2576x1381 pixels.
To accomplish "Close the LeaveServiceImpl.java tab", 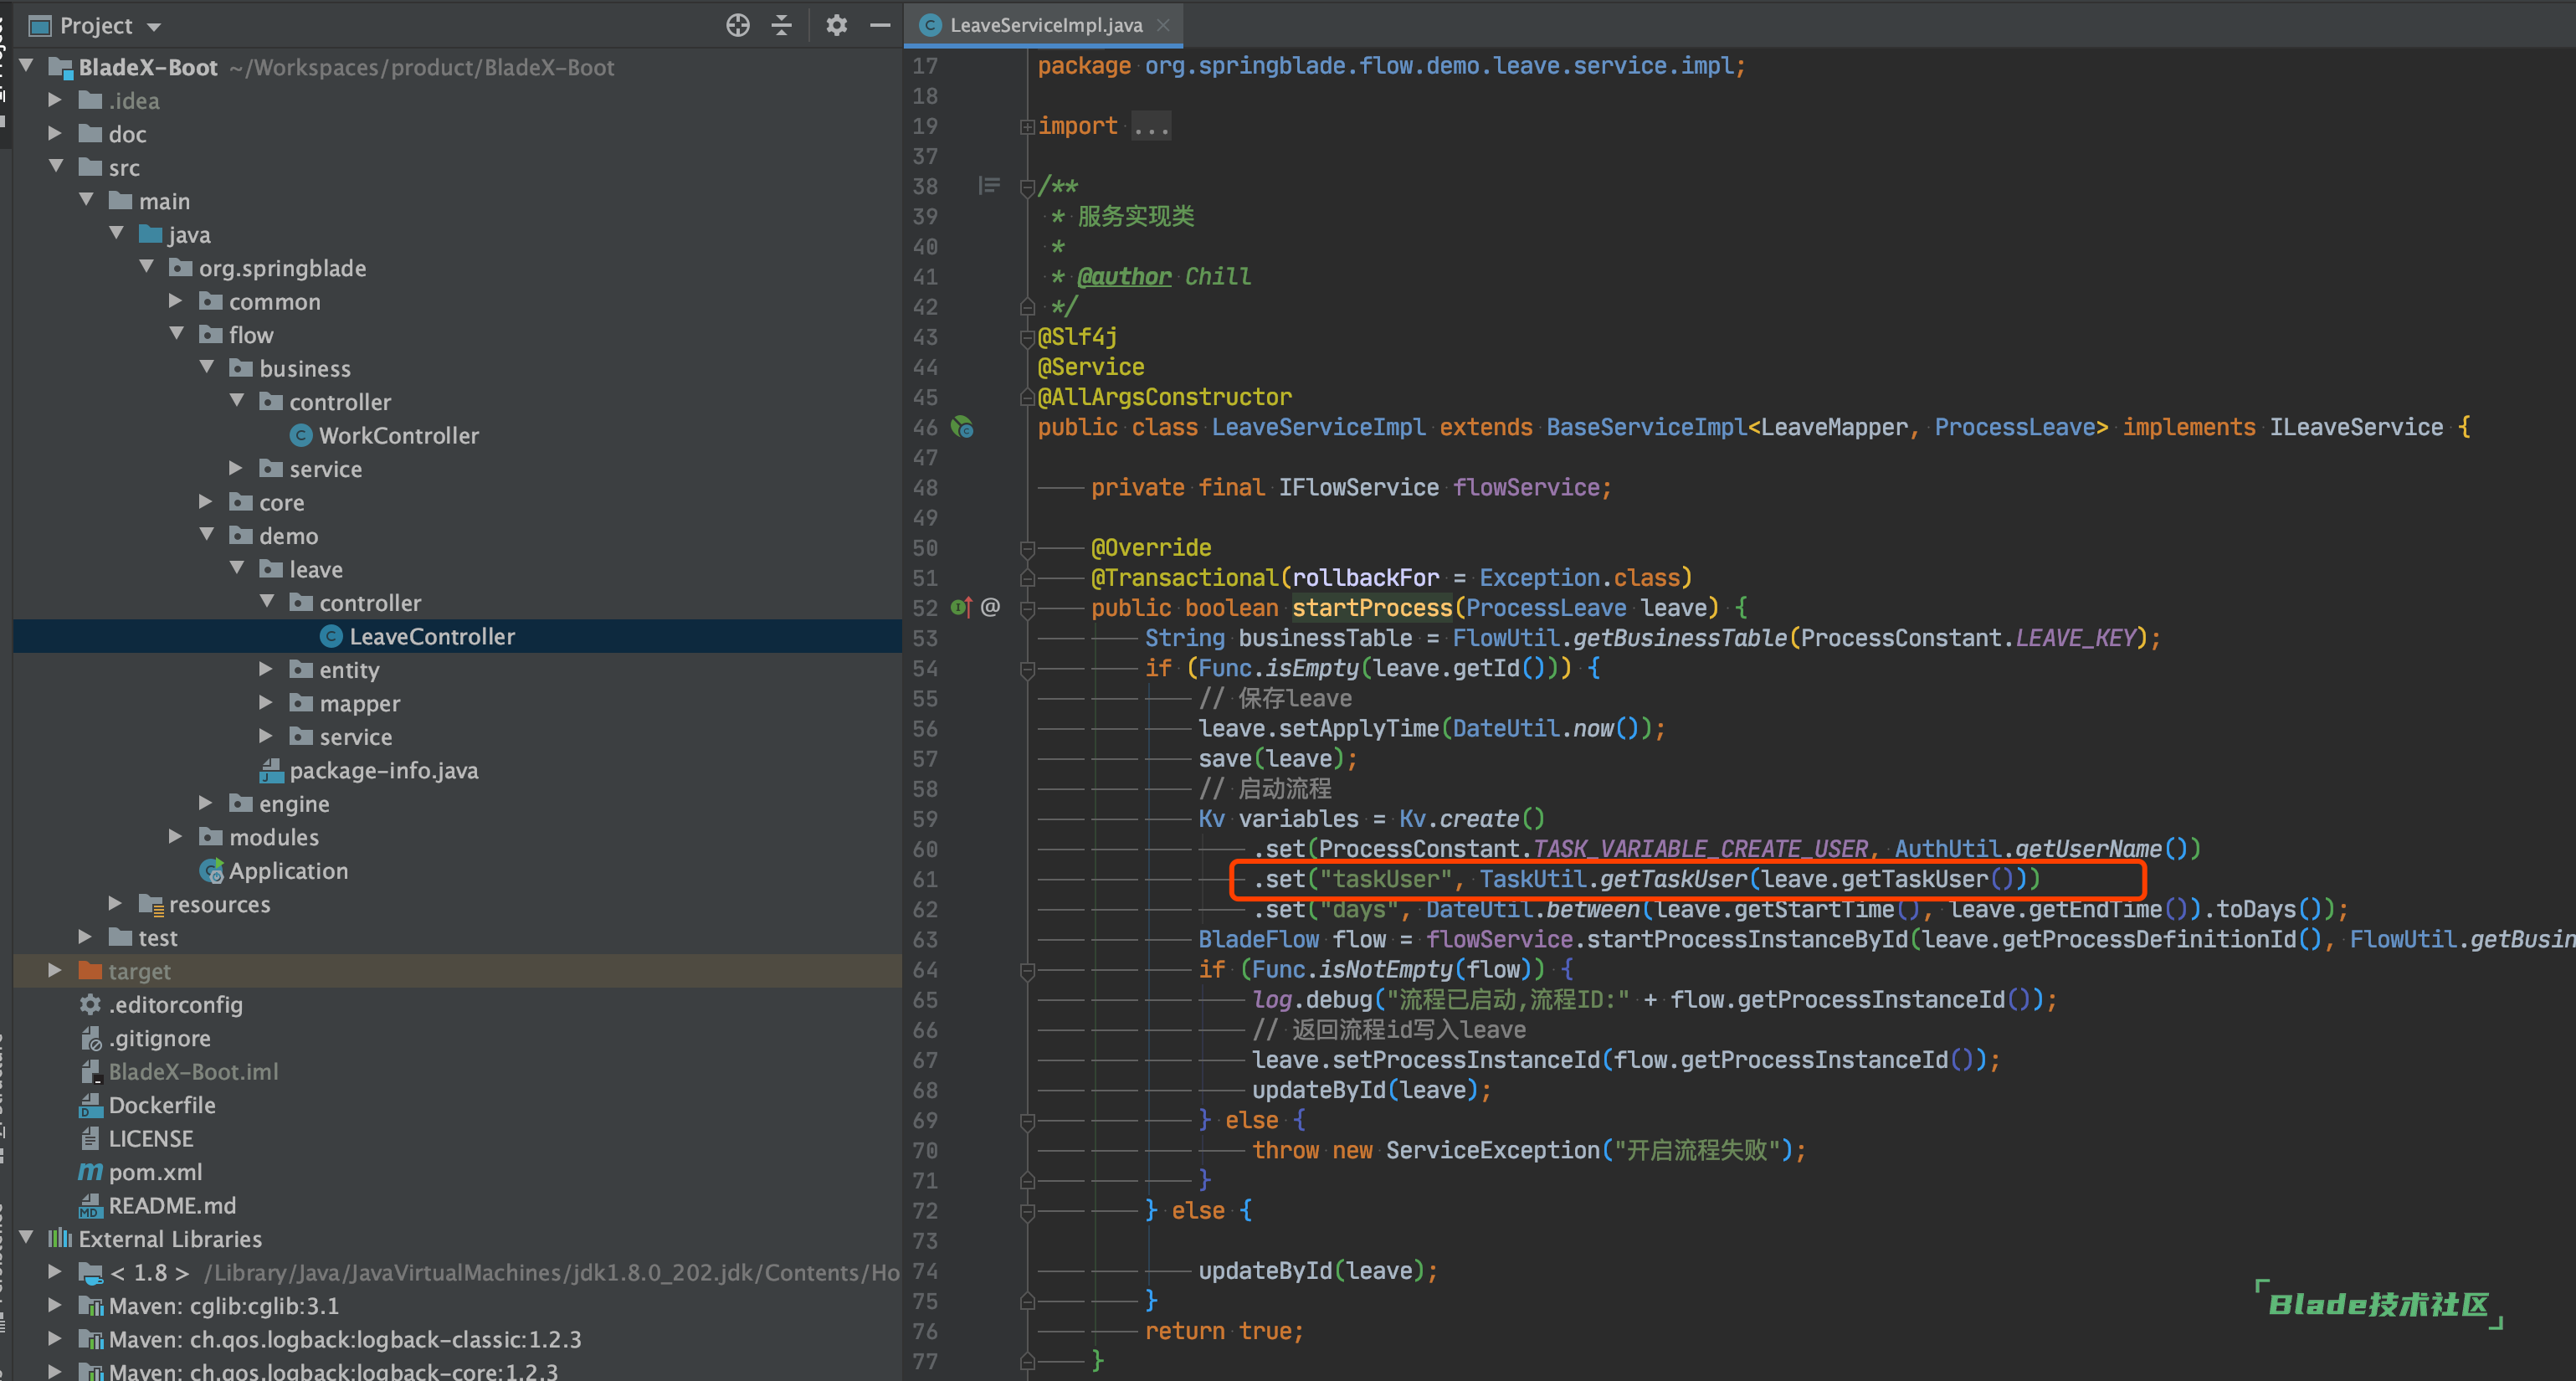I will click(1163, 25).
